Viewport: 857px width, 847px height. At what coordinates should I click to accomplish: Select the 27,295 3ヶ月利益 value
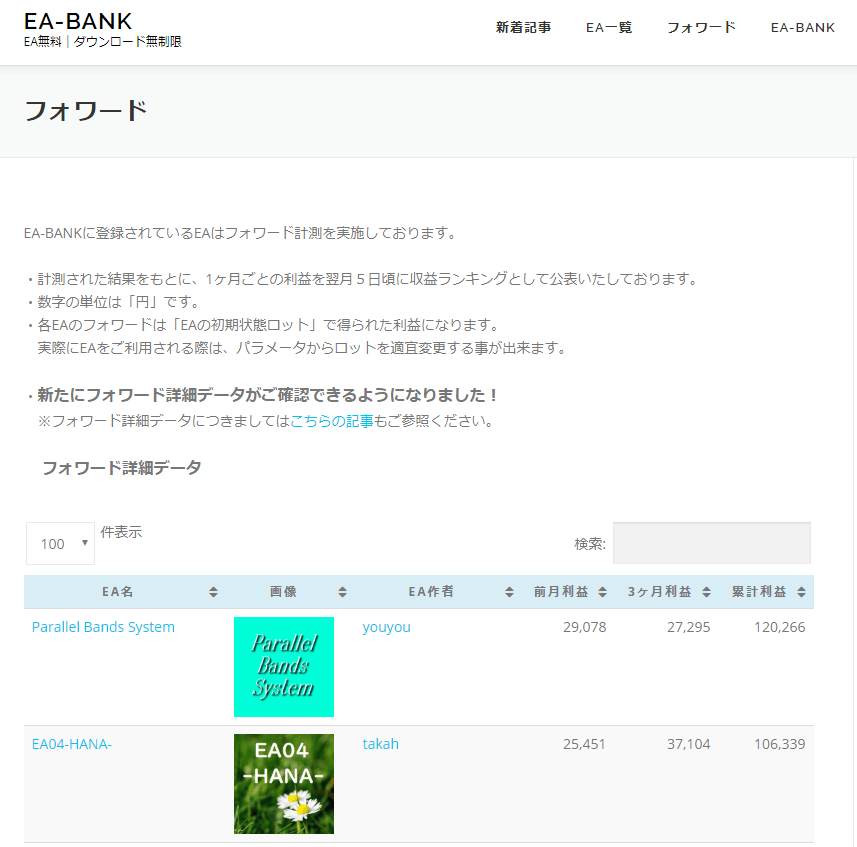[x=688, y=627]
